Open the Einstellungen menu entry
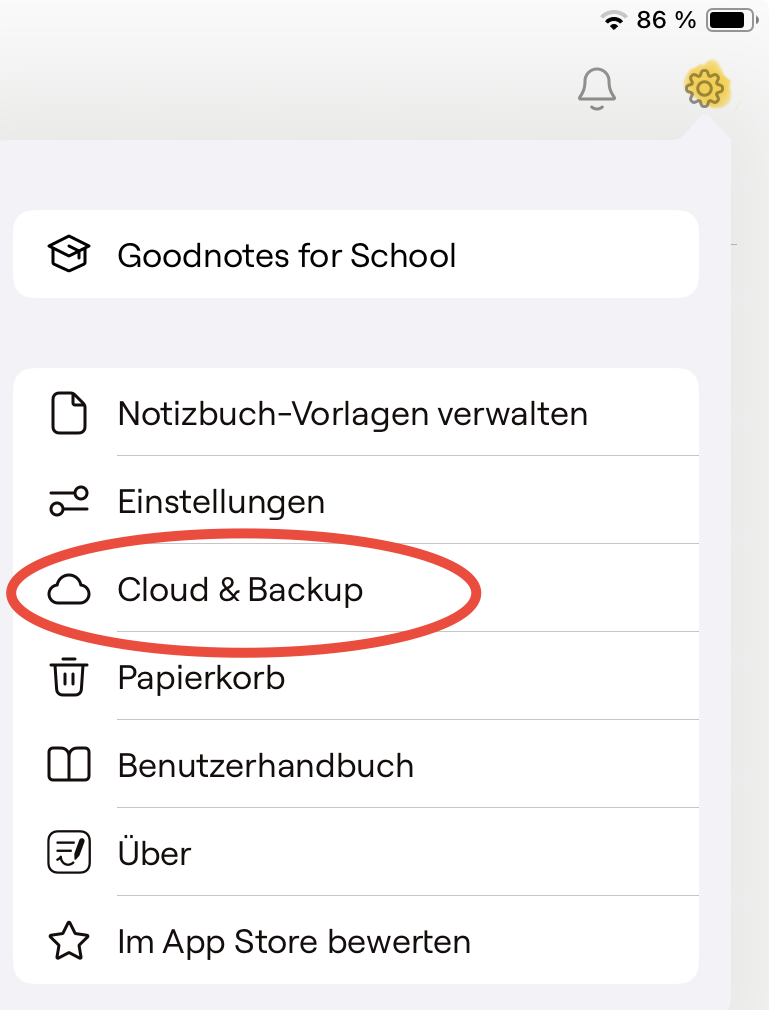This screenshot has width=769, height=1010. pos(221,501)
